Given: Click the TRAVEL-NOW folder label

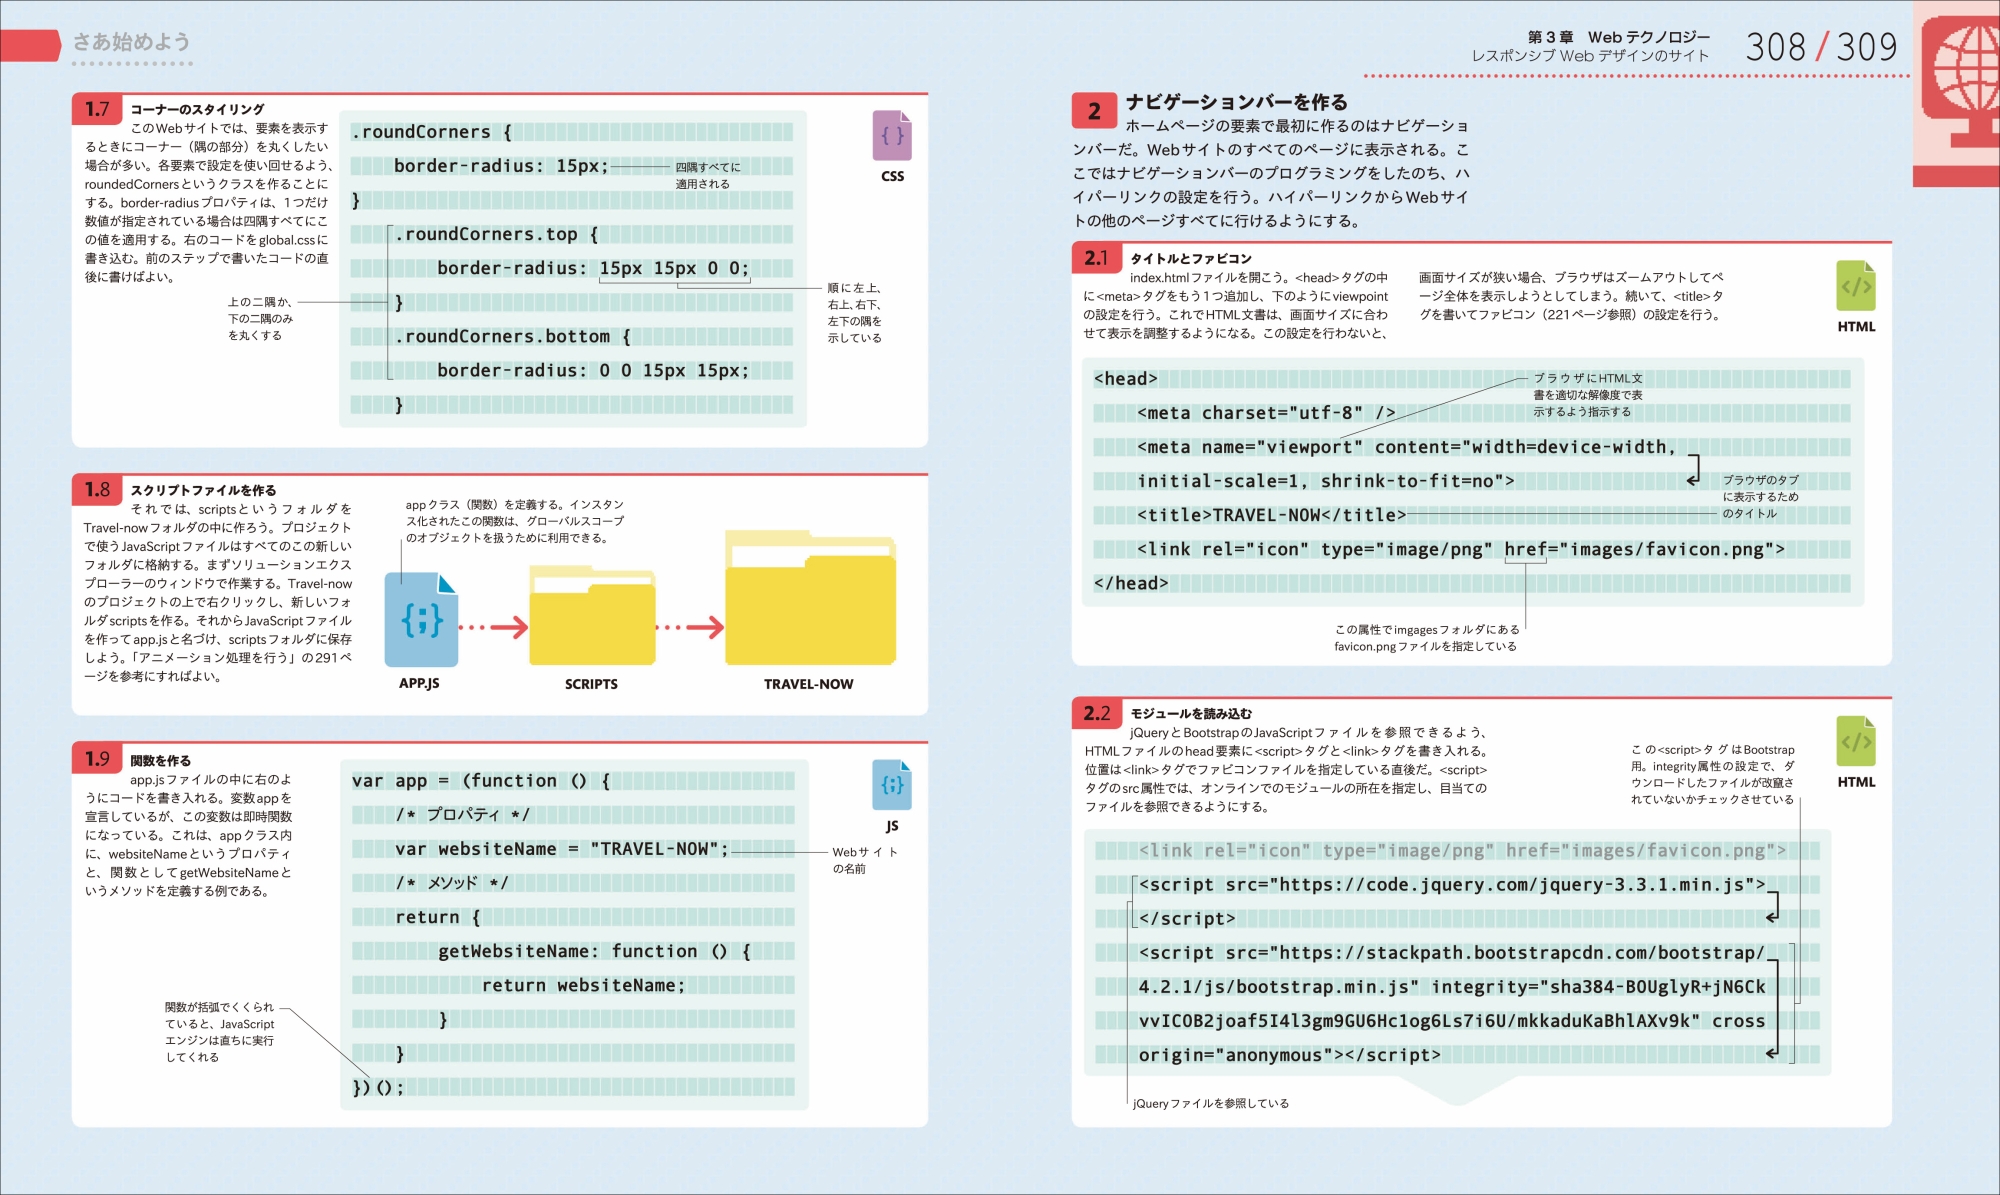Looking at the screenshot, I should [x=809, y=684].
